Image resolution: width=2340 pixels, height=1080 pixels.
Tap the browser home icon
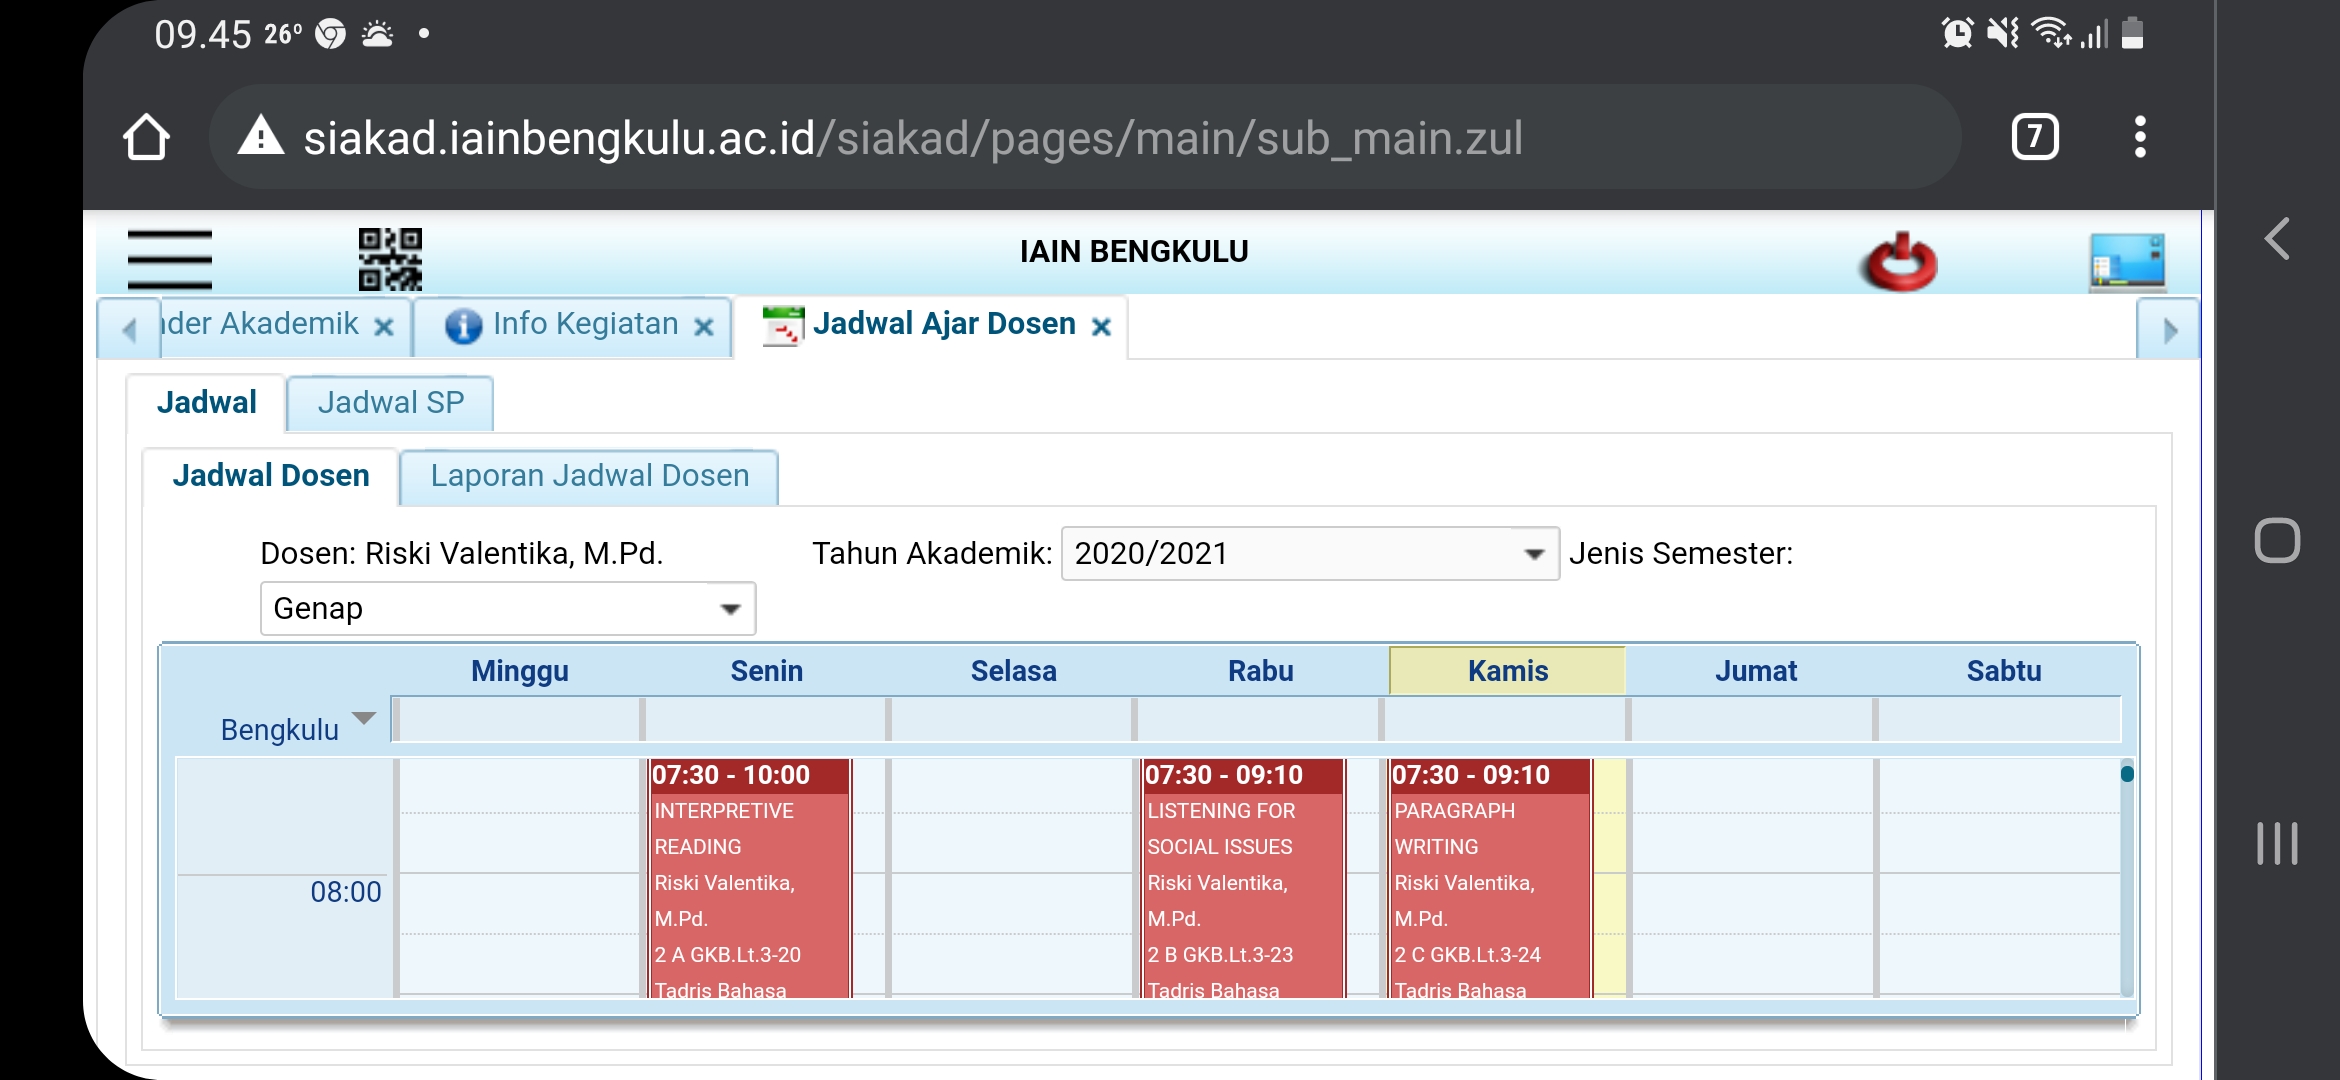(x=146, y=137)
